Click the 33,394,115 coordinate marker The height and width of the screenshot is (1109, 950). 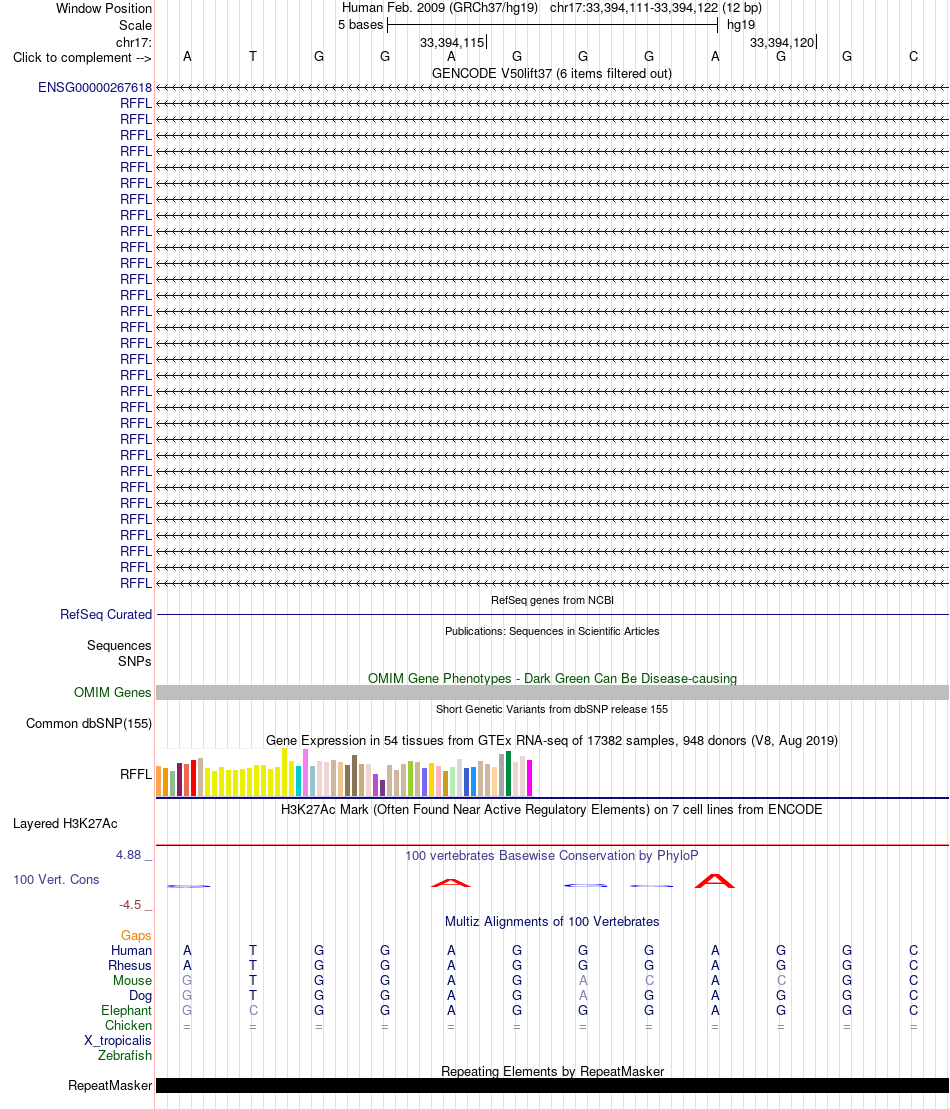pyautogui.click(x=453, y=42)
